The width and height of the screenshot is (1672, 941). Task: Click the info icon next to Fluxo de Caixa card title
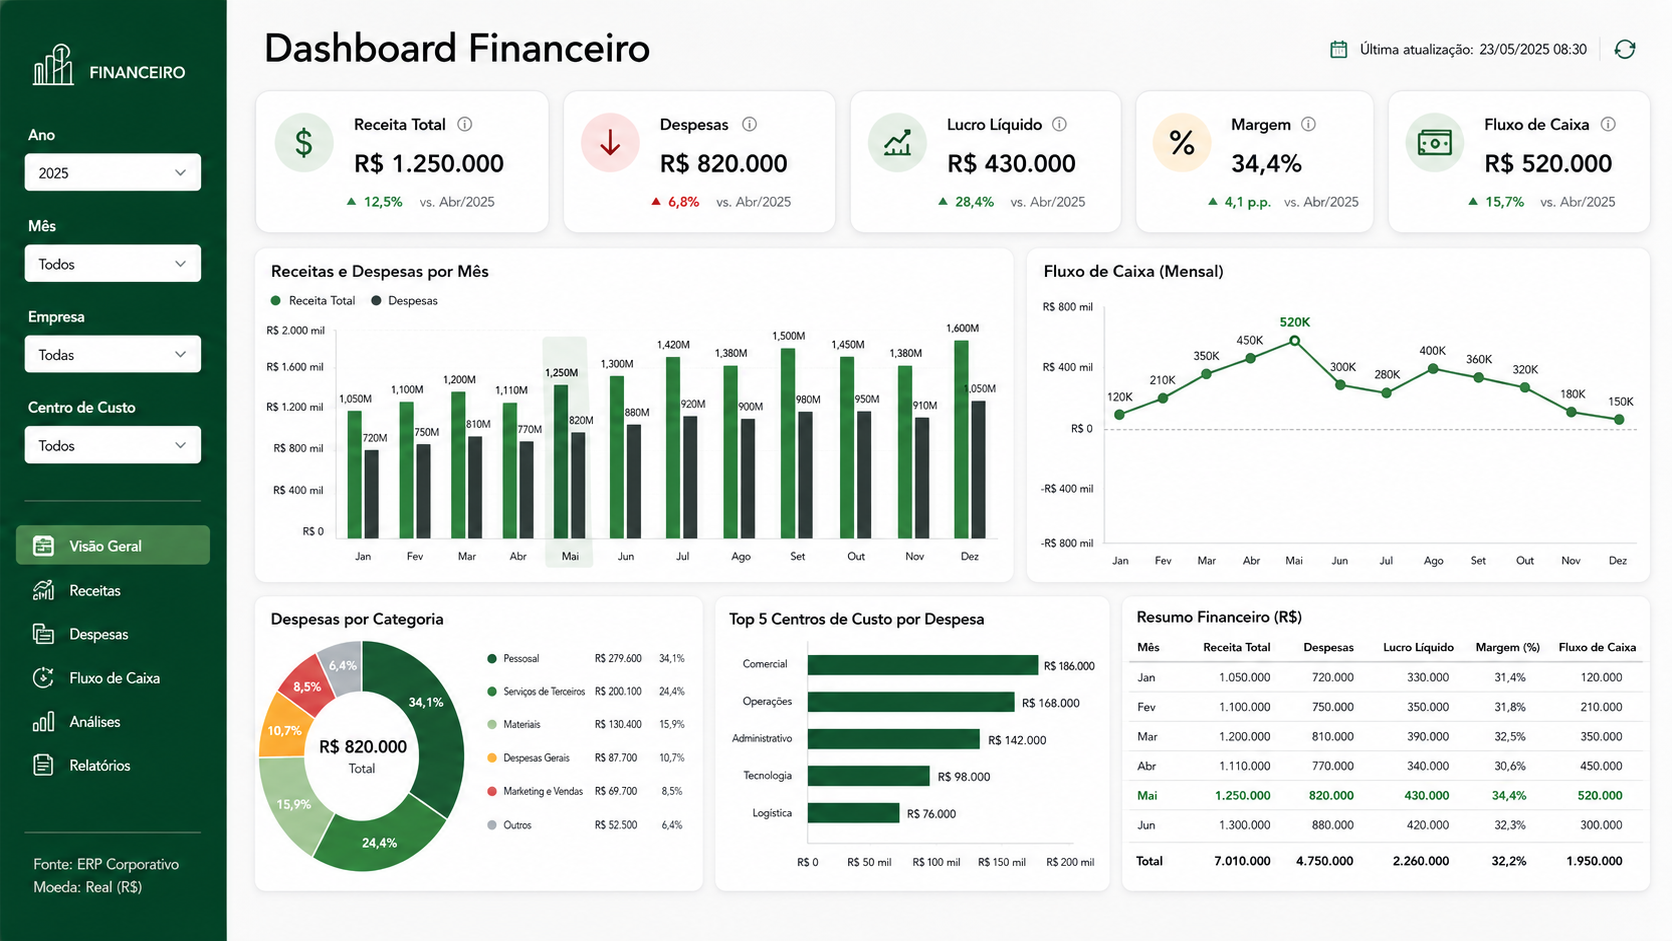(1608, 124)
